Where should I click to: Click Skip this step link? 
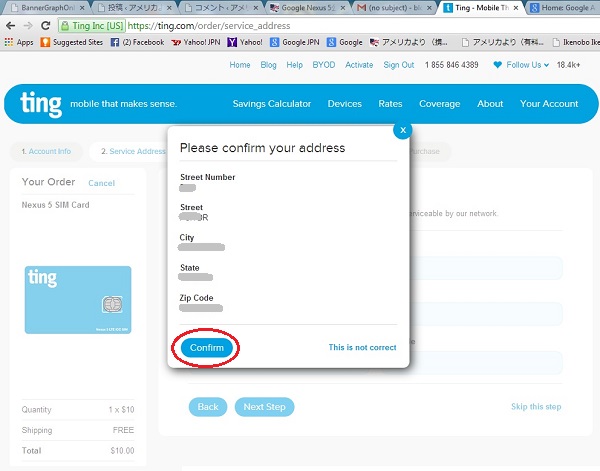tap(536, 406)
